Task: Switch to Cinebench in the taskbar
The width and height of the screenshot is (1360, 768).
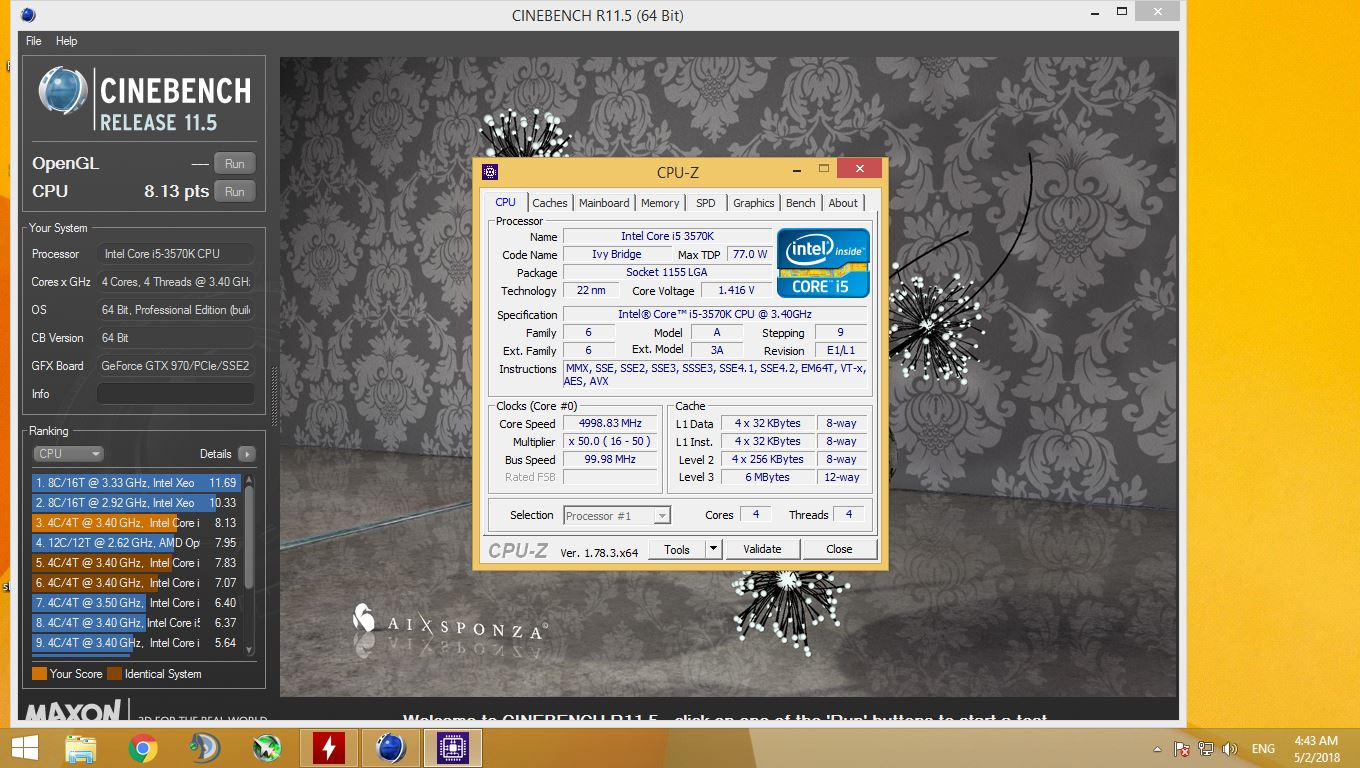Action: (391, 748)
